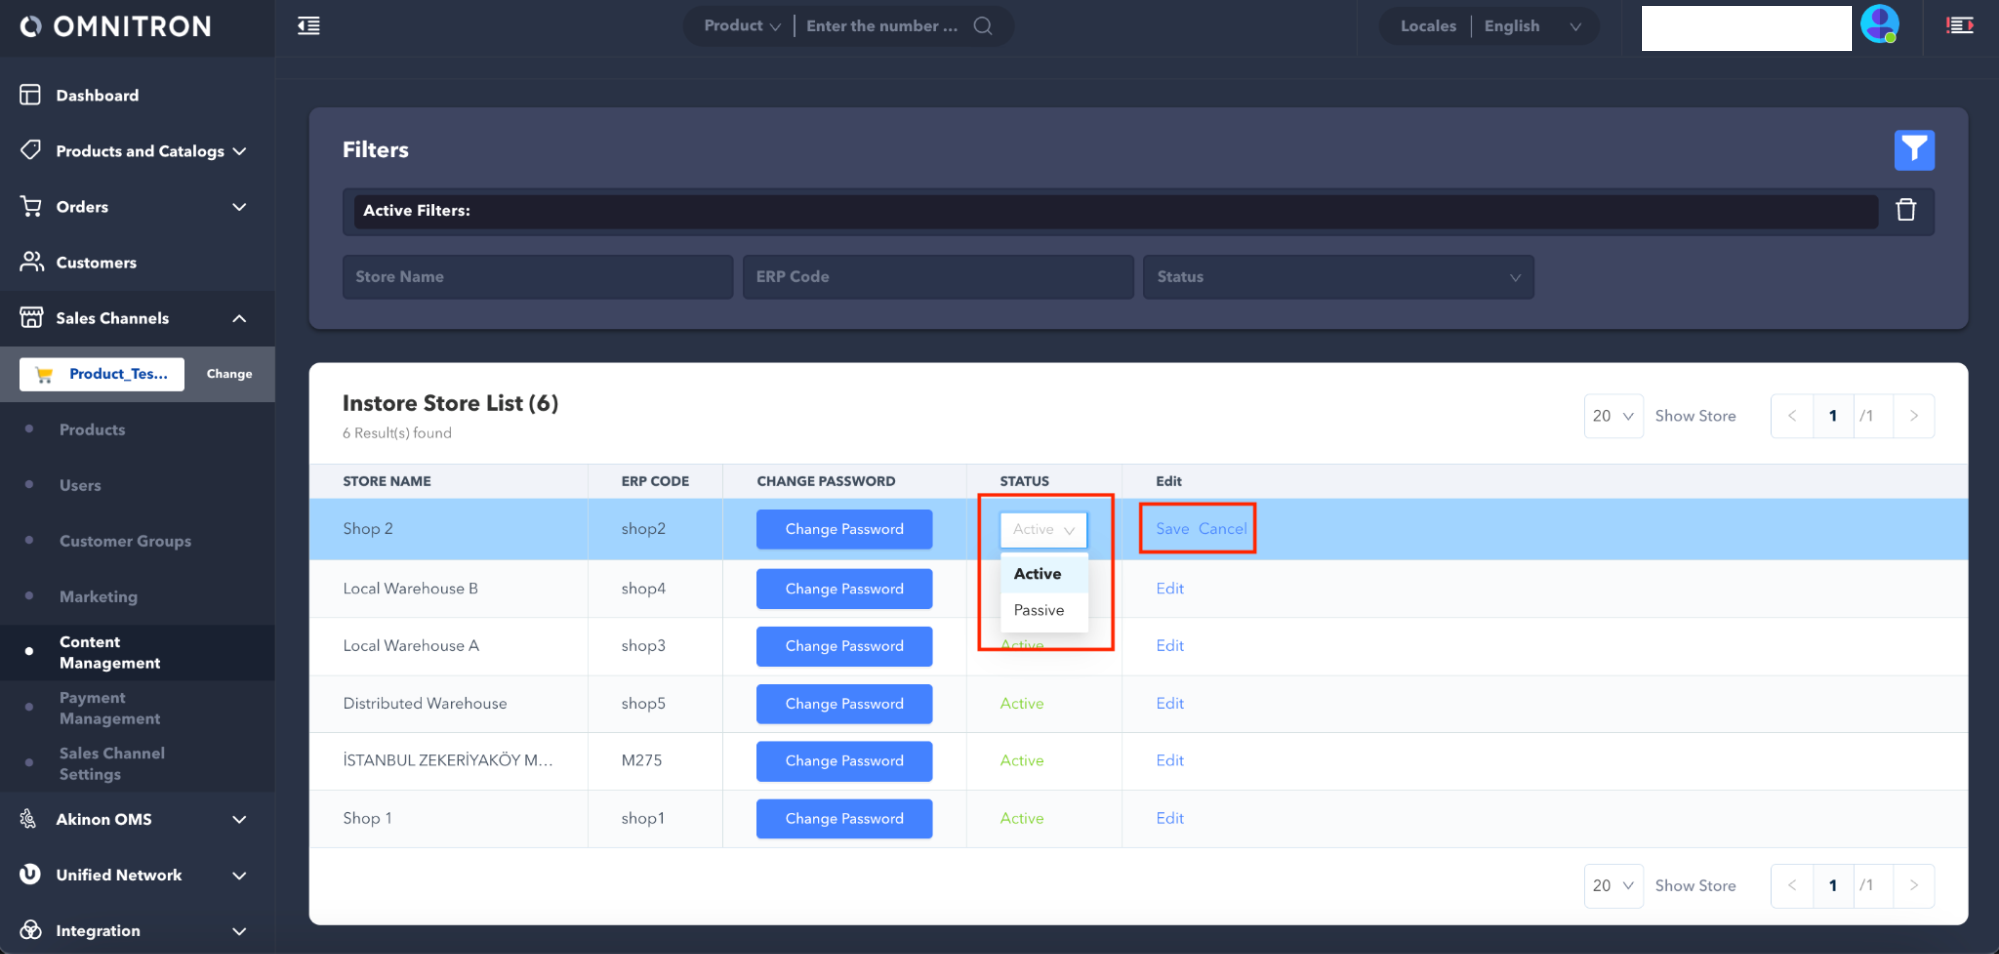Open the user profile avatar
The height and width of the screenshot is (954, 1999).
pyautogui.click(x=1879, y=25)
